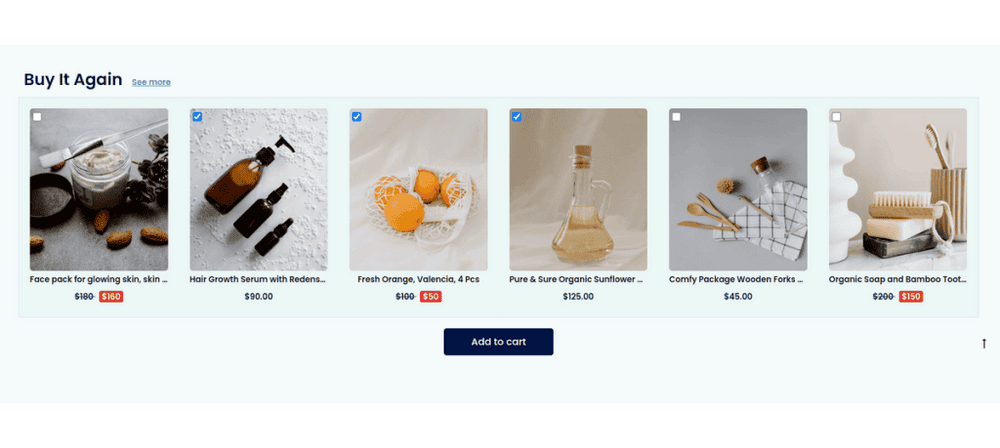Screen dimensions: 1000x448
Task: Open the See more link
Action: tap(151, 82)
